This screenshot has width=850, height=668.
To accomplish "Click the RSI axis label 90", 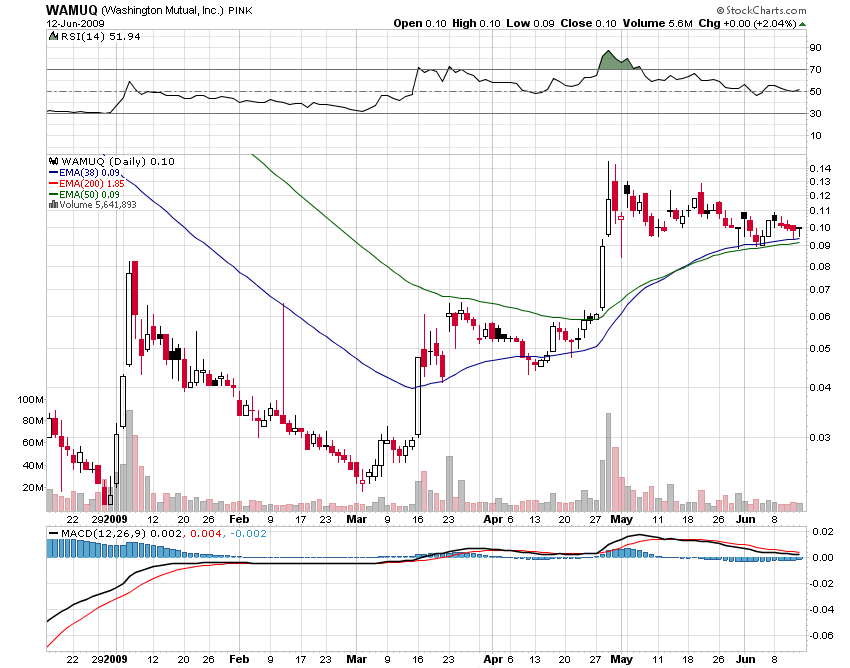I will (x=815, y=48).
